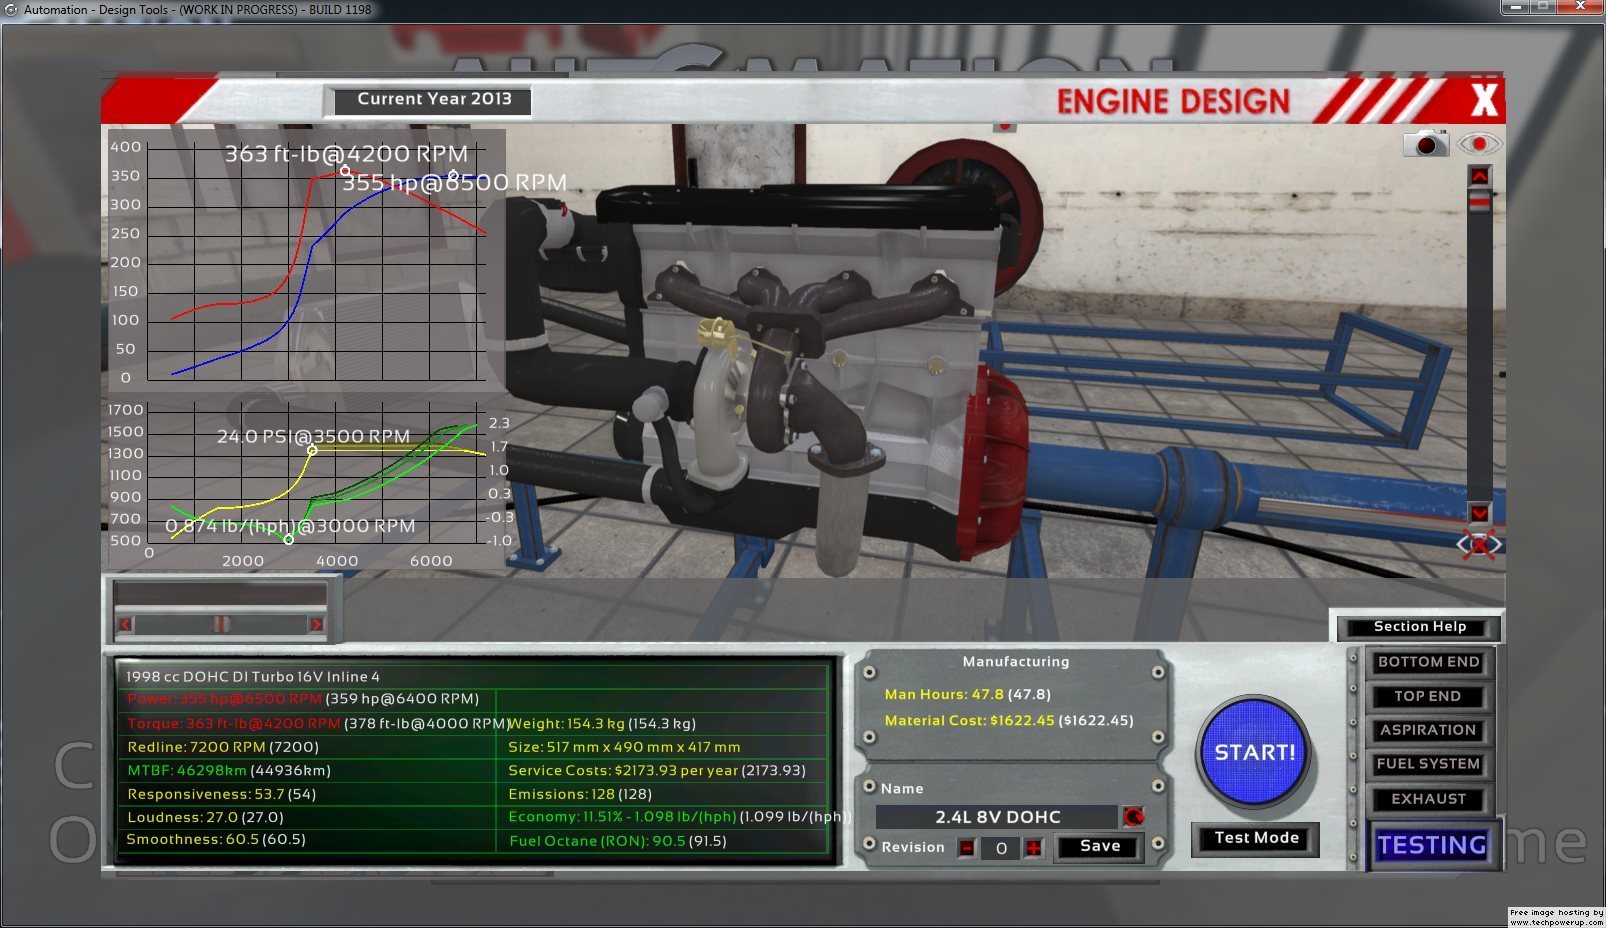Viewport: 1606px width, 928px height.
Task: Click the Fuel Octane (RON) stat
Action: pyautogui.click(x=618, y=841)
